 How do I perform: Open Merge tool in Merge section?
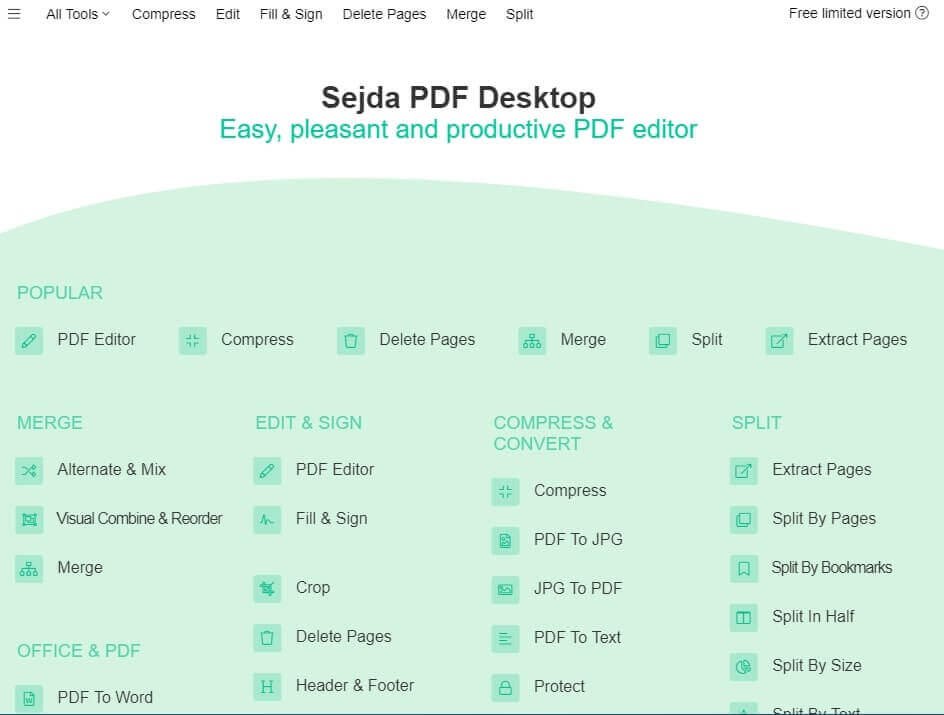click(x=80, y=568)
